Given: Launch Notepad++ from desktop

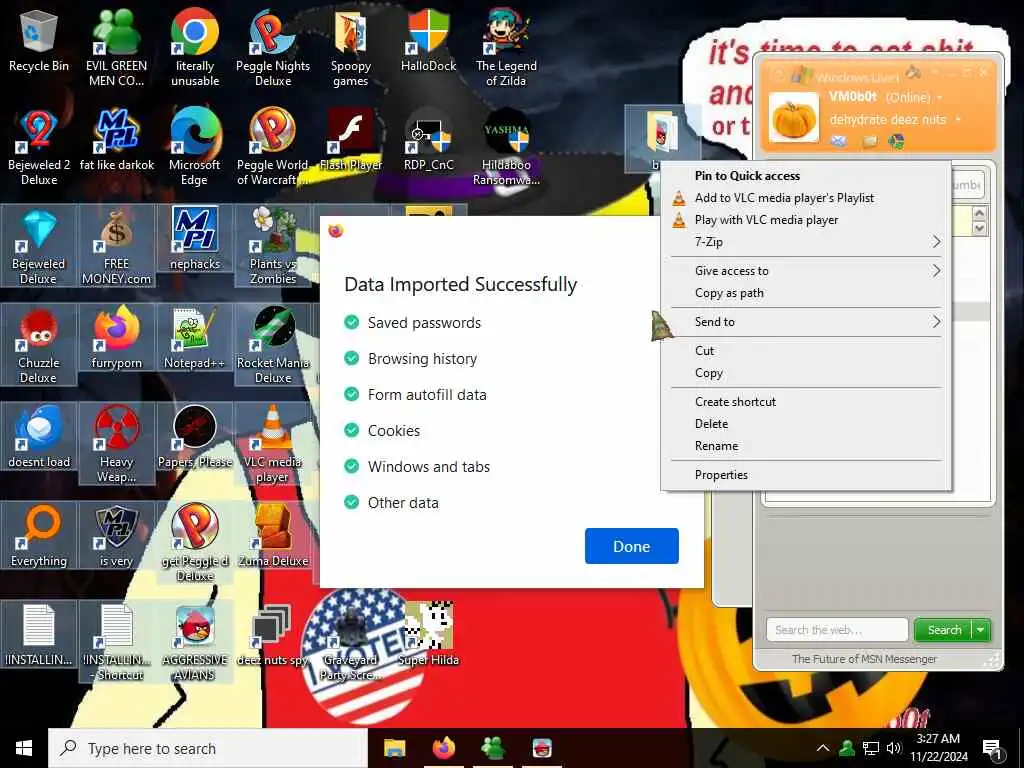Looking at the screenshot, I should click(195, 338).
